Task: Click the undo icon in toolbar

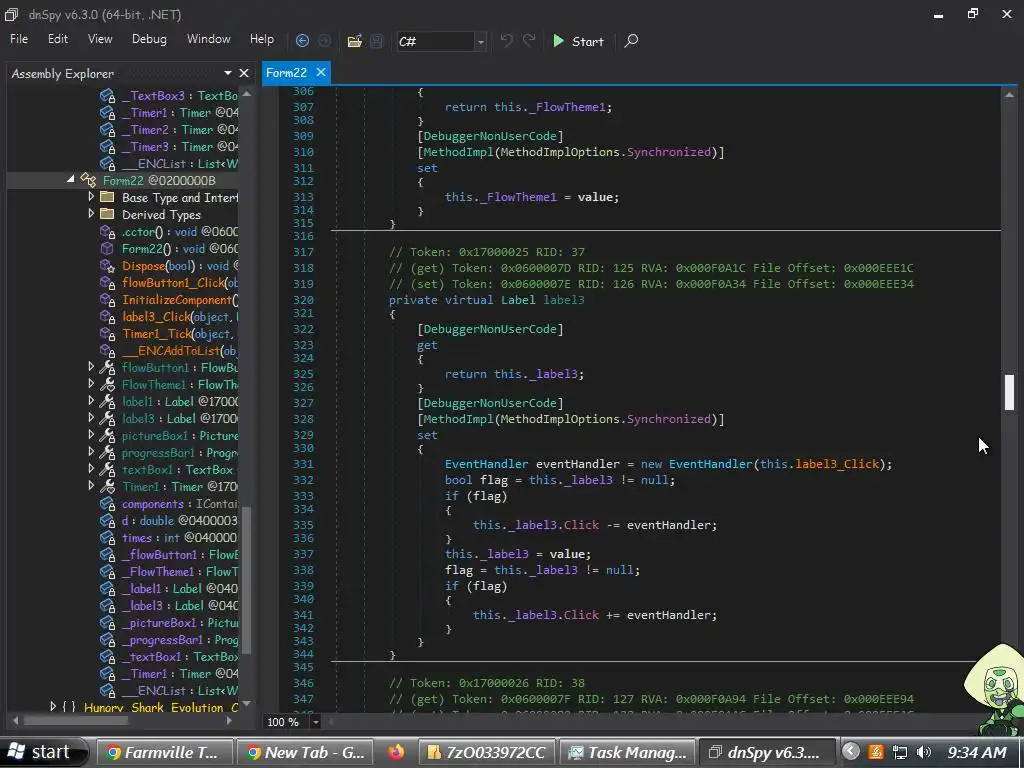Action: coord(506,41)
